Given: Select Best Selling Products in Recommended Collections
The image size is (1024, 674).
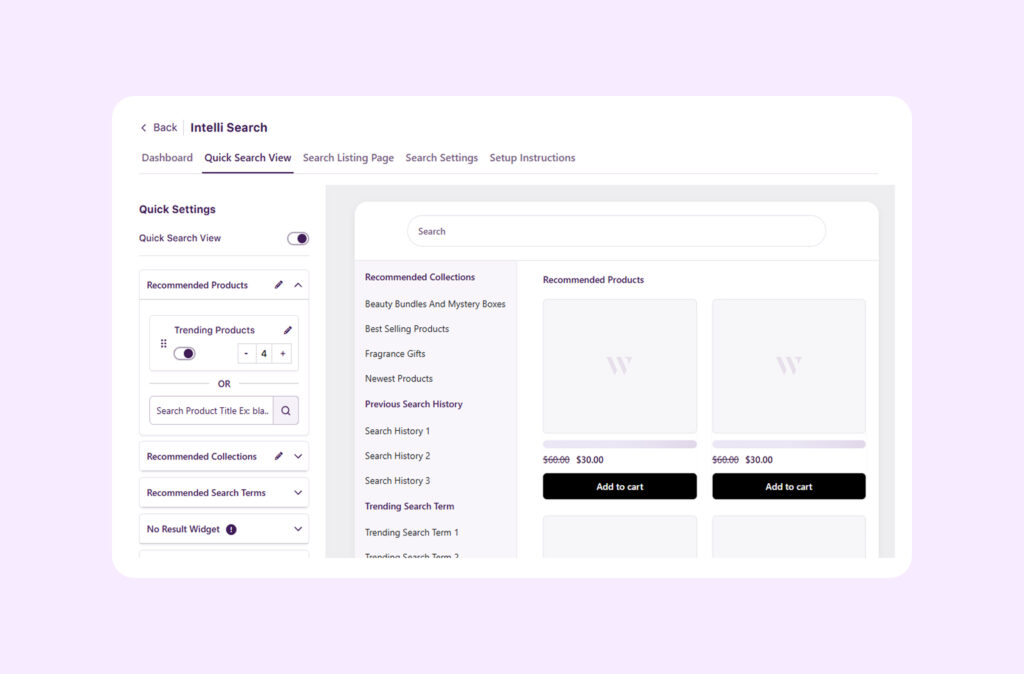Looking at the screenshot, I should 406,328.
